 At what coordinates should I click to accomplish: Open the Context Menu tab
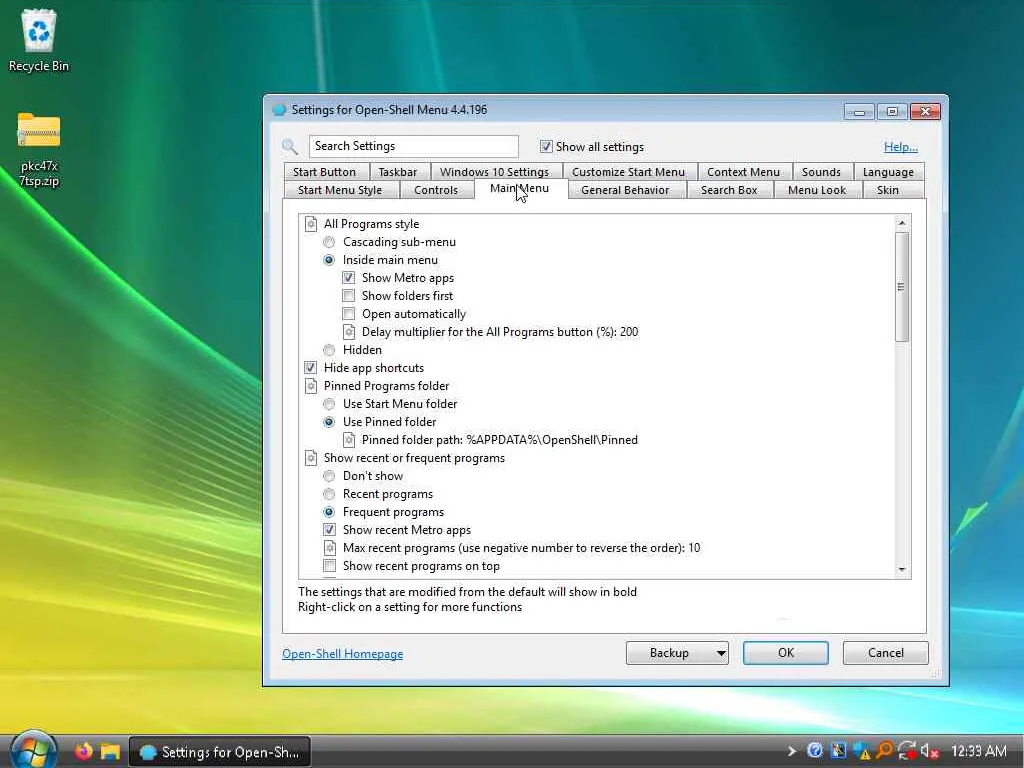743,172
